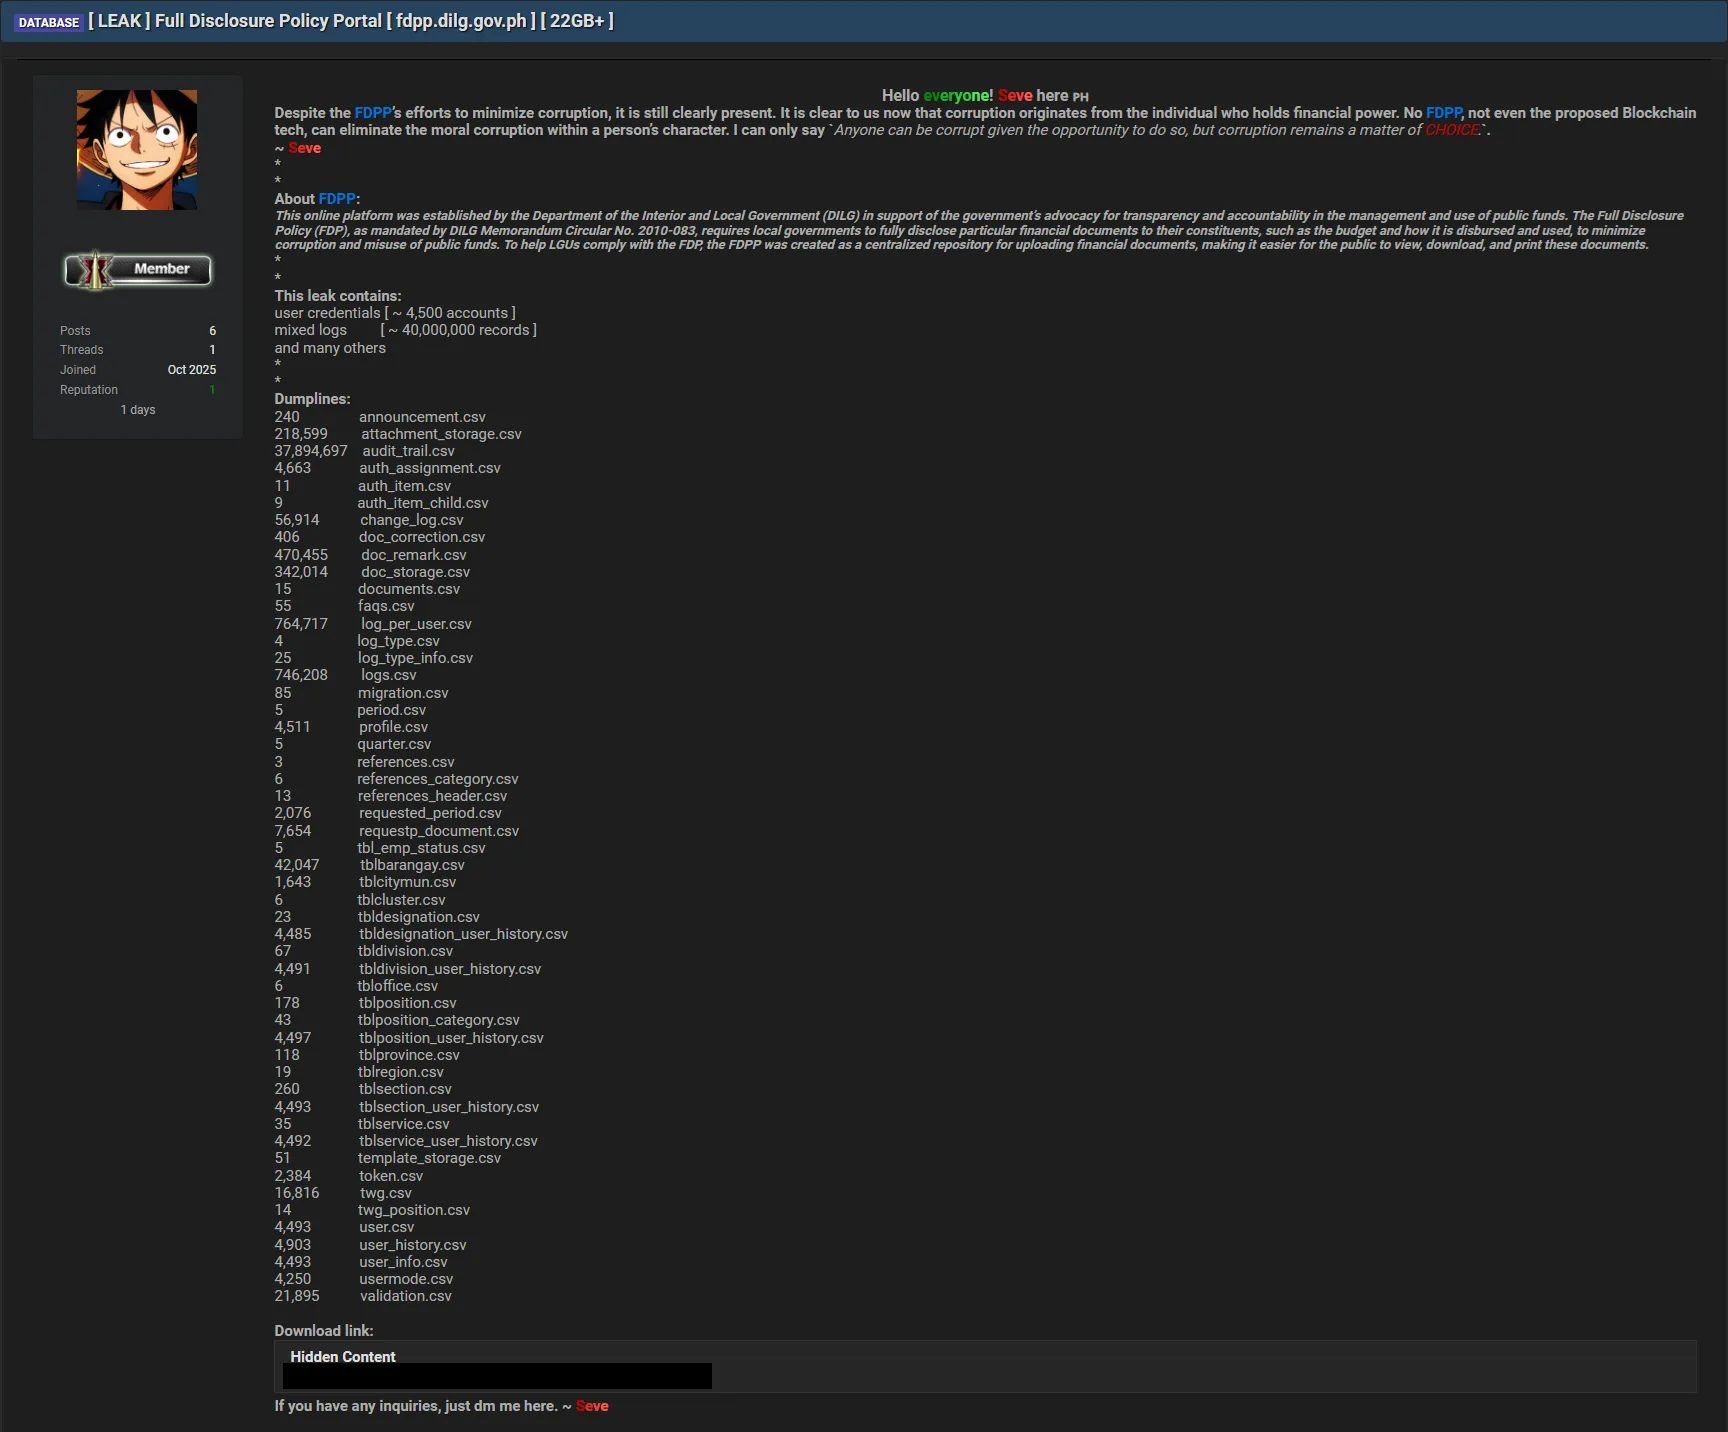
Task: Expand the Dumplines file list
Action: [x=312, y=398]
